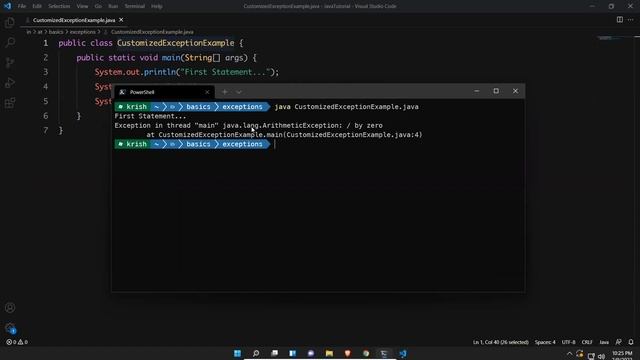
Task: Add a new terminal tab
Action: tap(224, 92)
